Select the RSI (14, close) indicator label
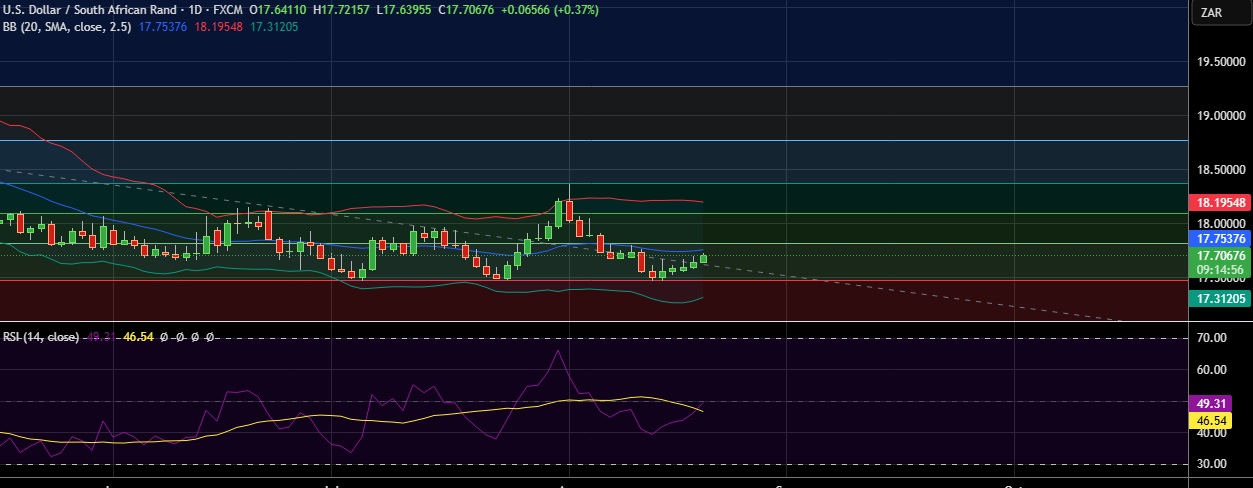This screenshot has height=488, width=1253. tap(40, 338)
